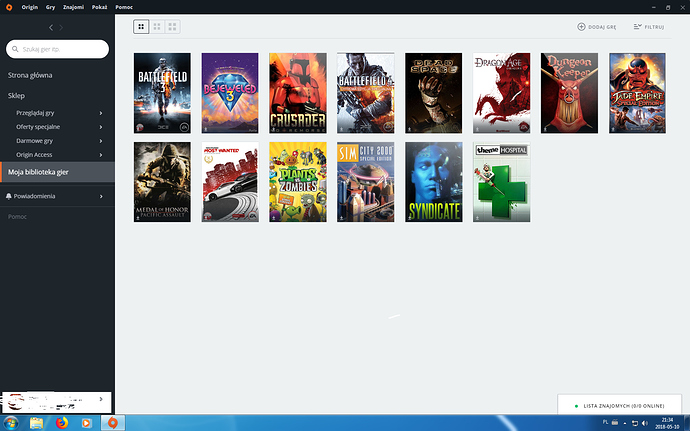Open Medal of Honor Pacific Assault tile
This screenshot has width=690, height=431.
(x=162, y=182)
